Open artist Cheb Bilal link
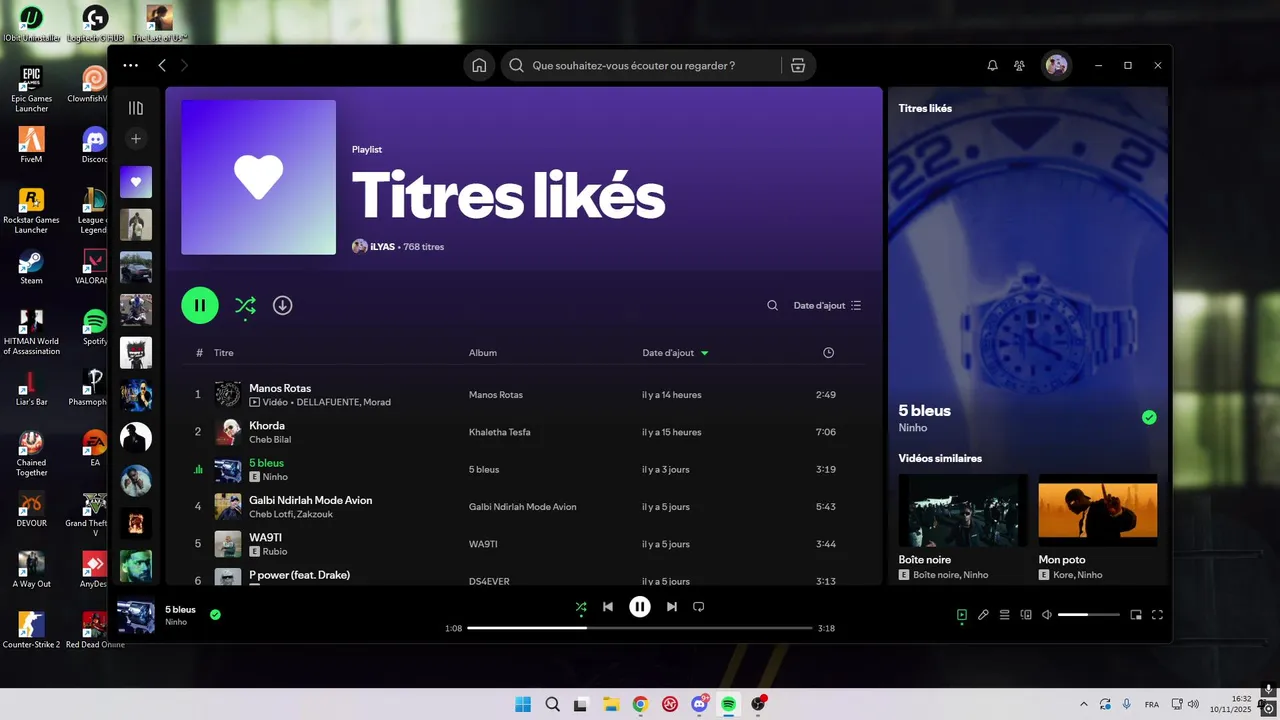 click(x=270, y=440)
